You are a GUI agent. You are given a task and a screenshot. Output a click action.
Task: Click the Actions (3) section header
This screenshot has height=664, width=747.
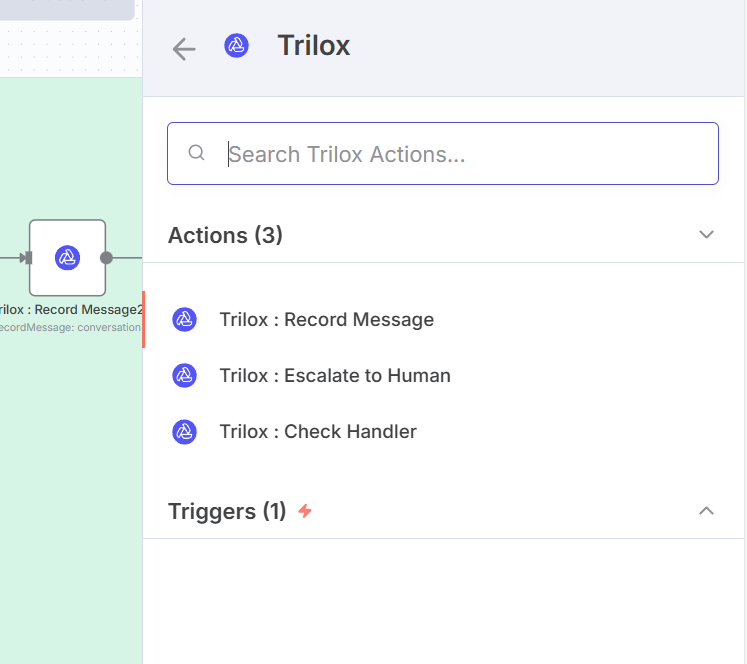pos(226,235)
